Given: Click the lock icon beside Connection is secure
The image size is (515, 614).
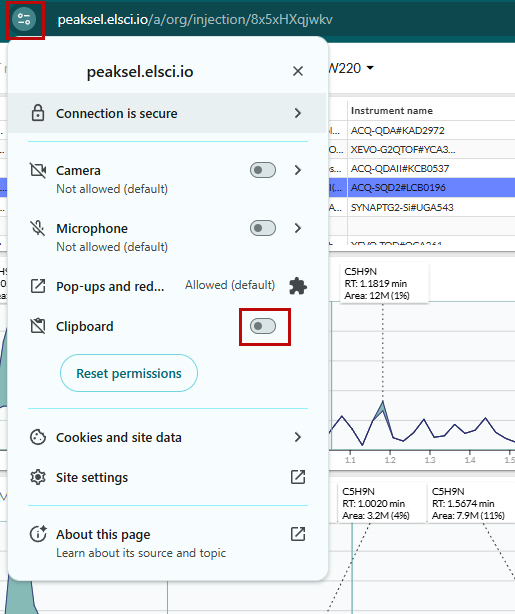Looking at the screenshot, I should [38, 113].
